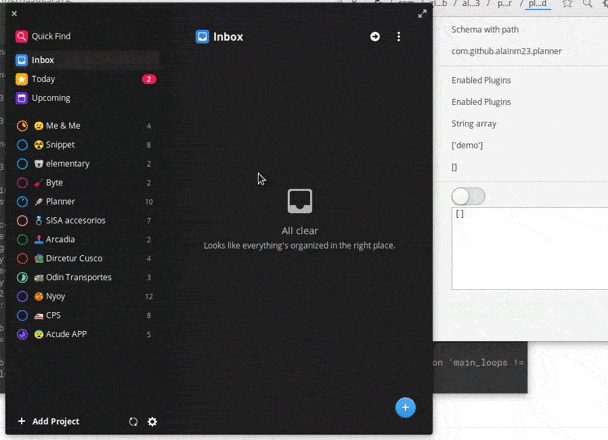
Task: Select Inbox in the sidebar
Action: [x=86, y=60]
